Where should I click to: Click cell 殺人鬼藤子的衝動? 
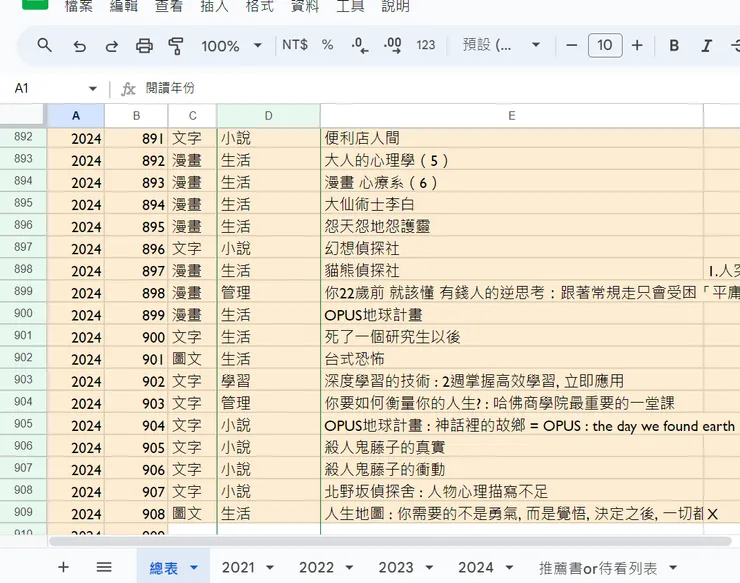[512, 470]
